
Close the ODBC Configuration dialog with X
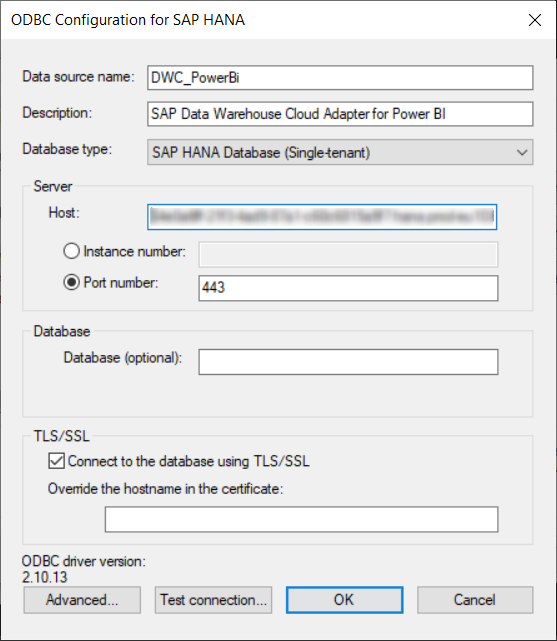click(x=535, y=20)
